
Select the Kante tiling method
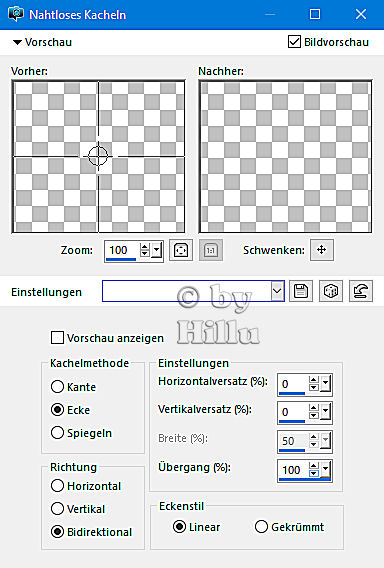[57, 387]
